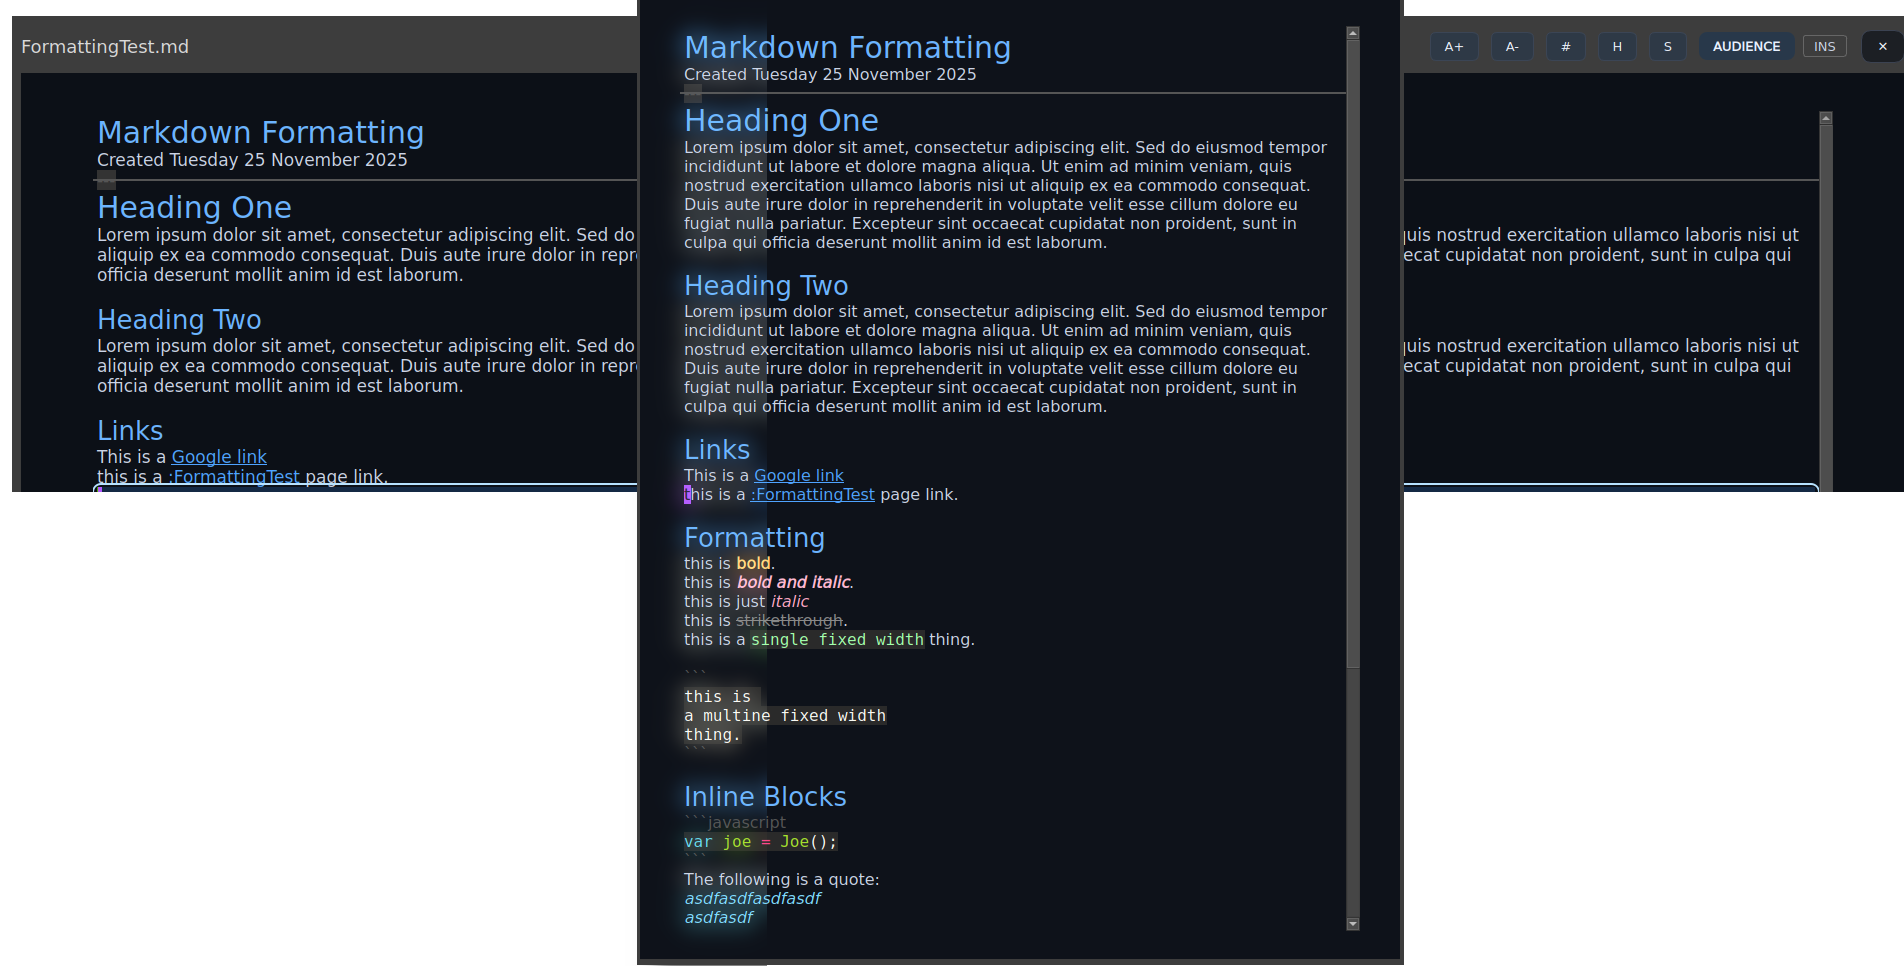1904x966 pixels.
Task: Click the editor pane scrollbar up arrow
Action: pos(1826,116)
